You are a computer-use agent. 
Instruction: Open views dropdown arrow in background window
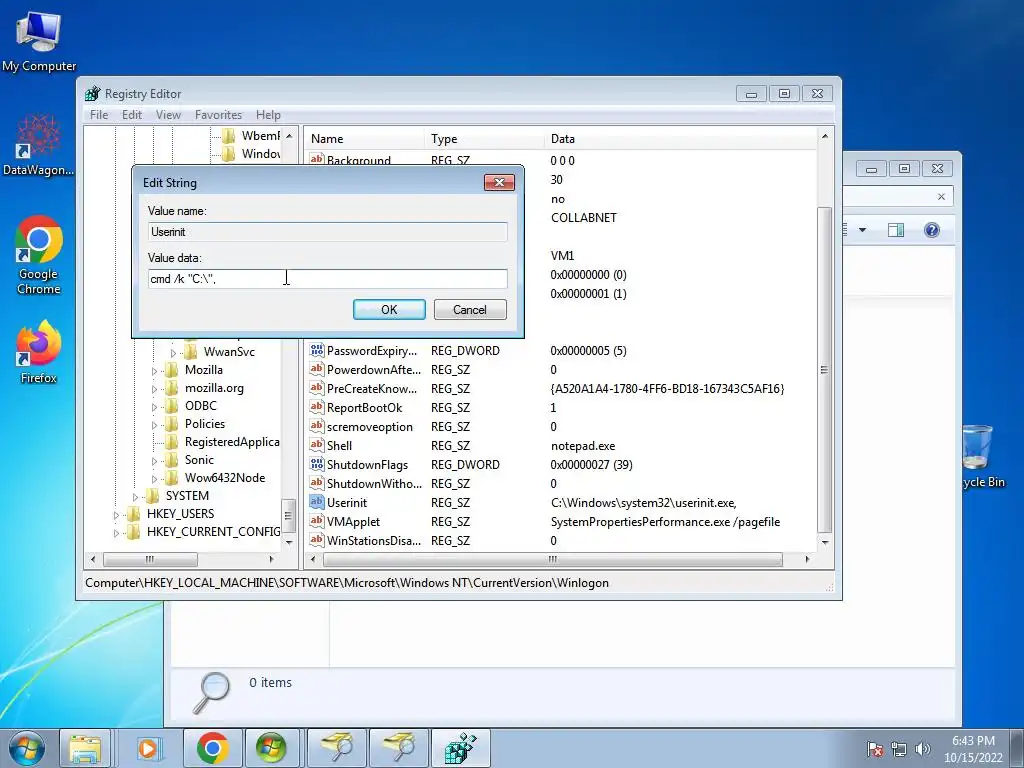click(862, 230)
